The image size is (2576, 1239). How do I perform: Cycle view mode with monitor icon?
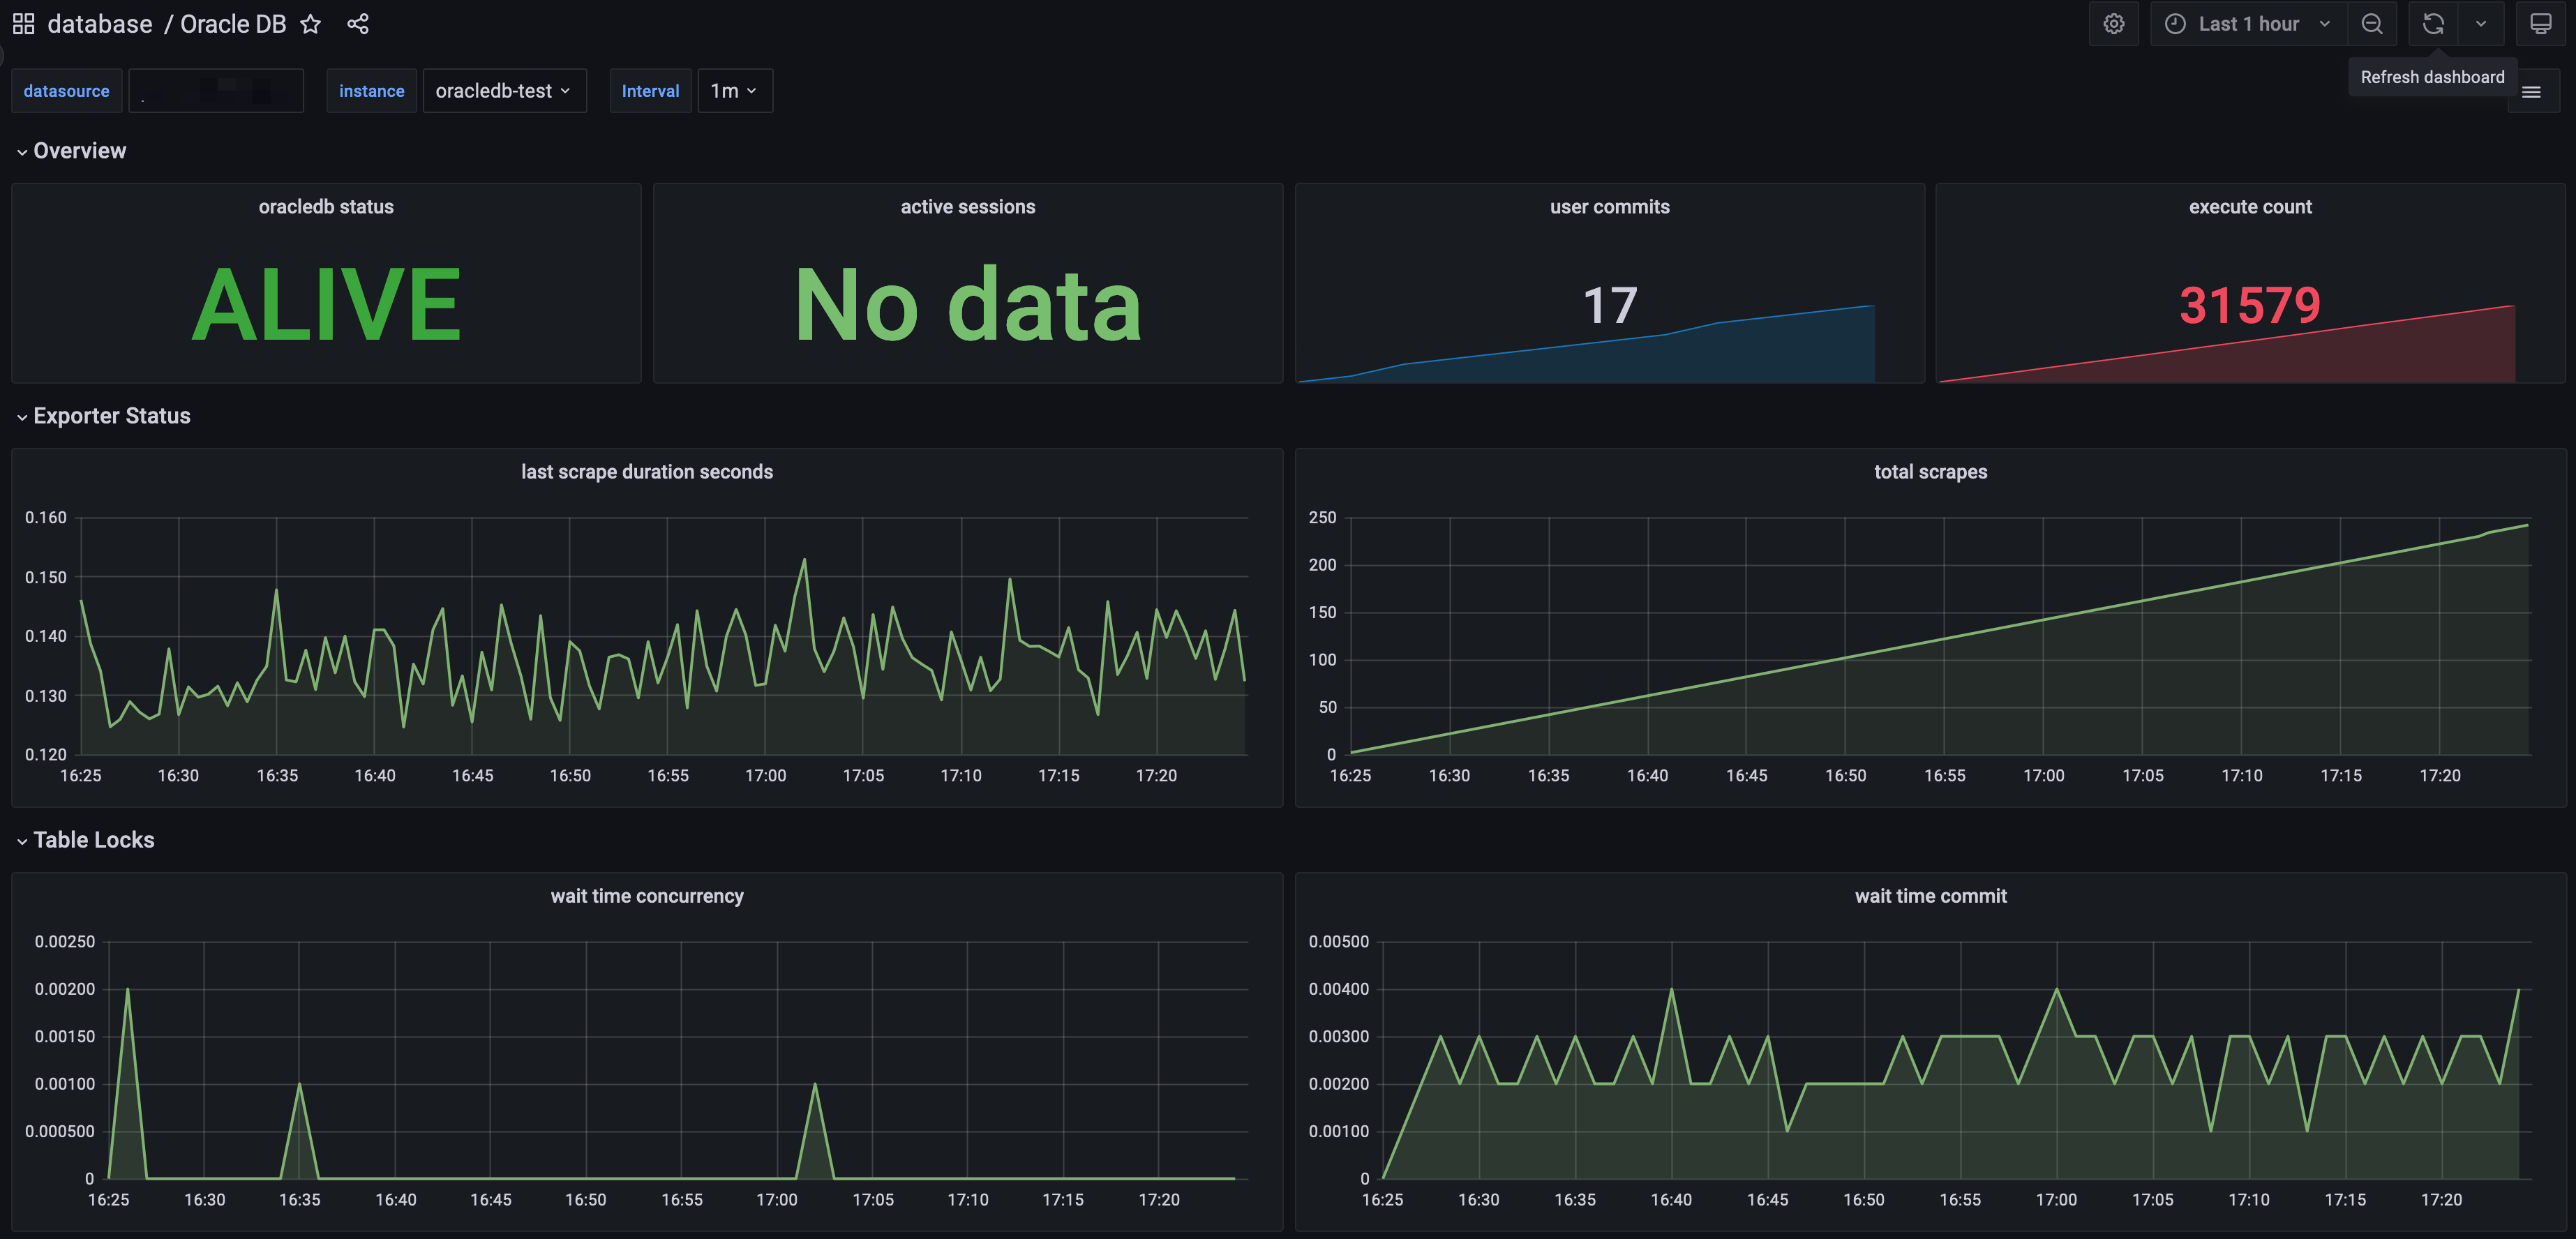click(2540, 24)
